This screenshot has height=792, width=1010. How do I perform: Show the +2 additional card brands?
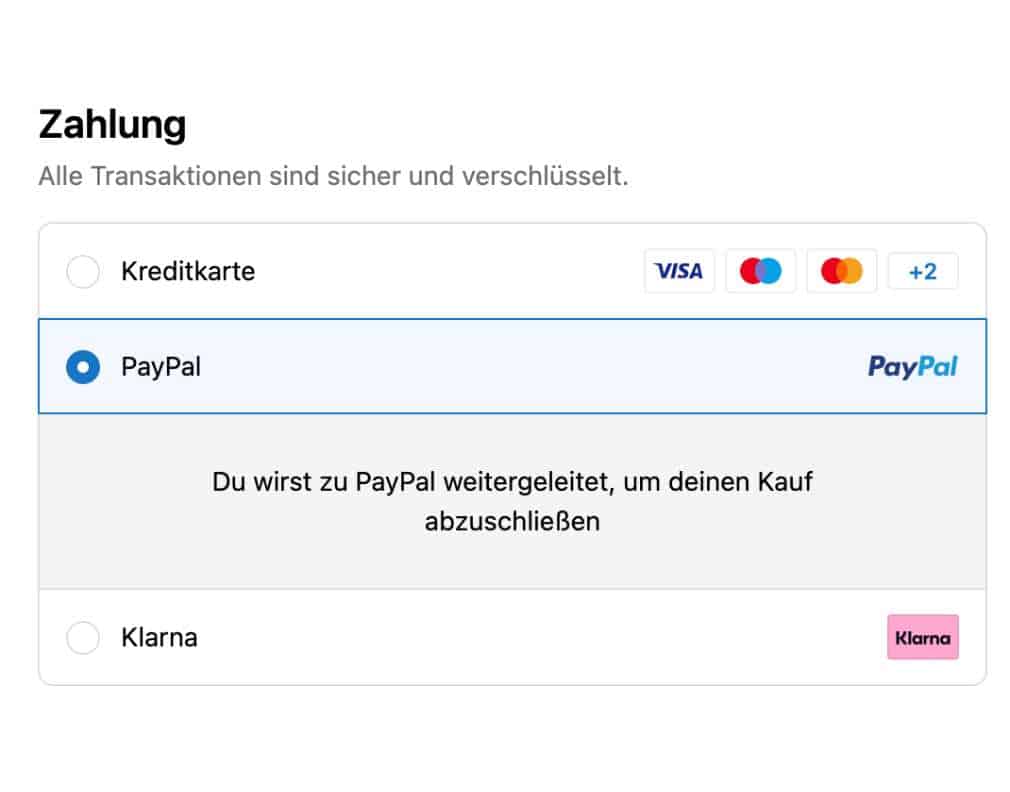click(x=922, y=271)
